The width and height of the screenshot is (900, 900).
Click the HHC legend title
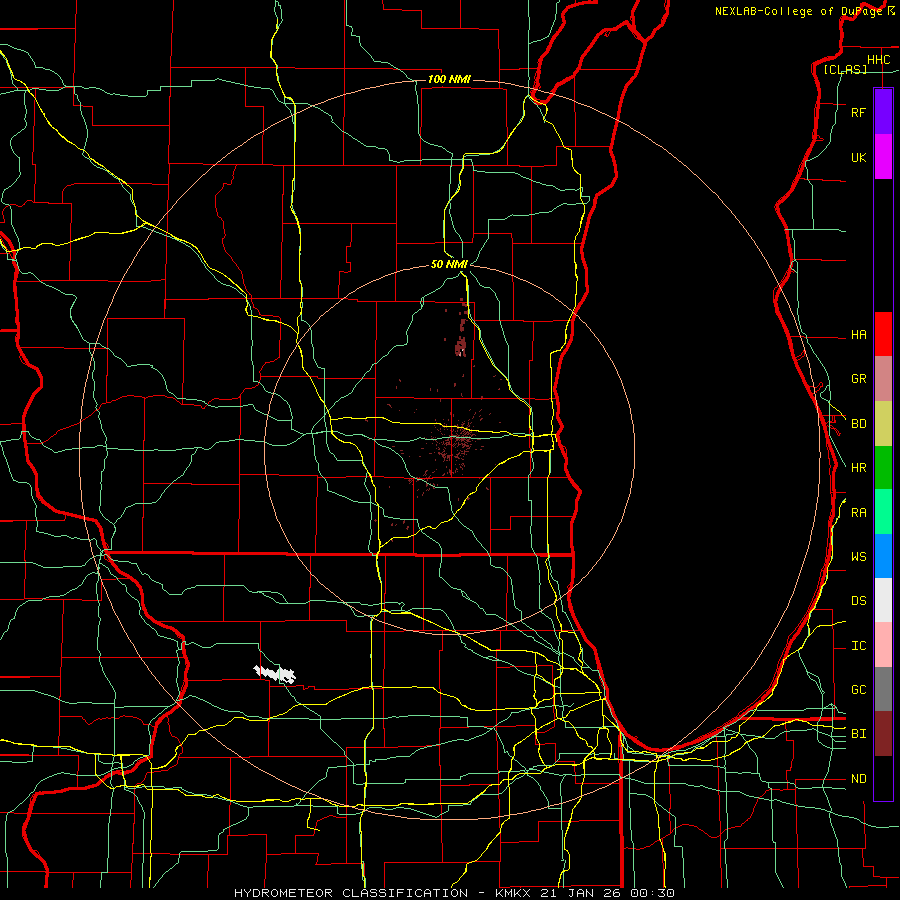tap(878, 60)
